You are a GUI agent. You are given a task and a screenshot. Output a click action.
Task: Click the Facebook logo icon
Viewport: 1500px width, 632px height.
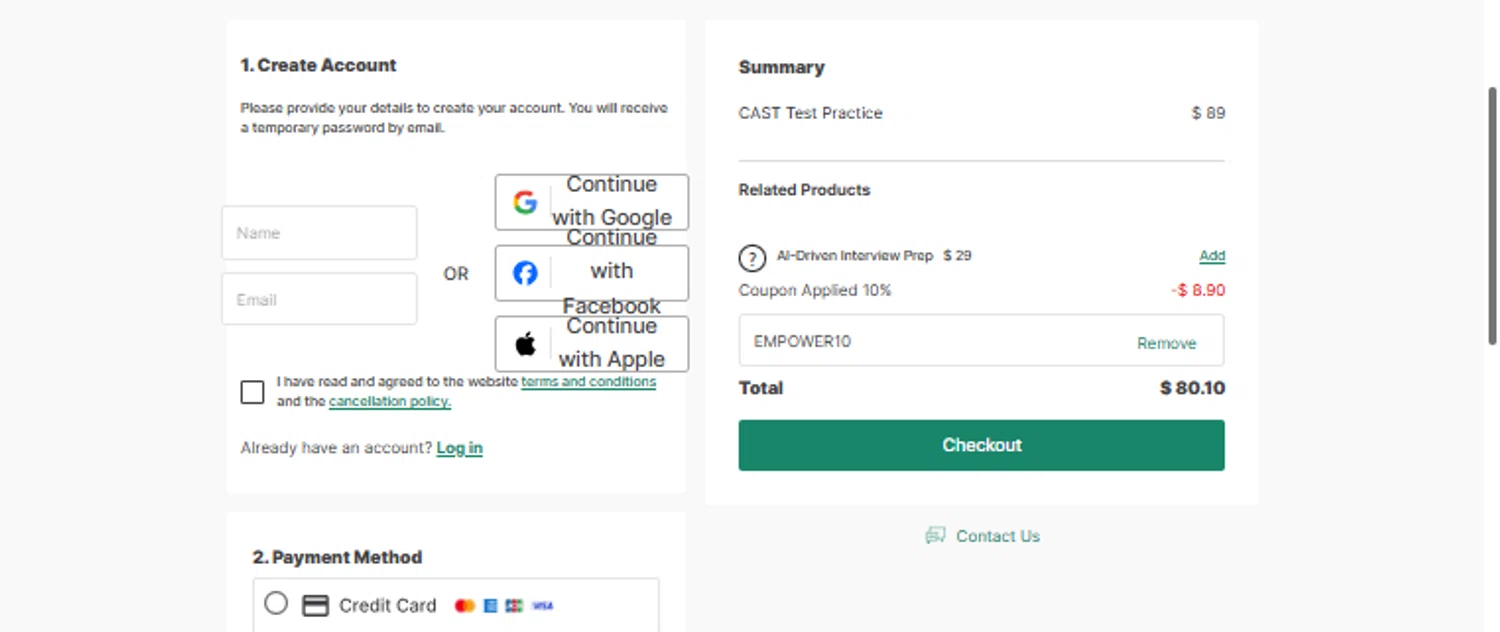tap(525, 273)
